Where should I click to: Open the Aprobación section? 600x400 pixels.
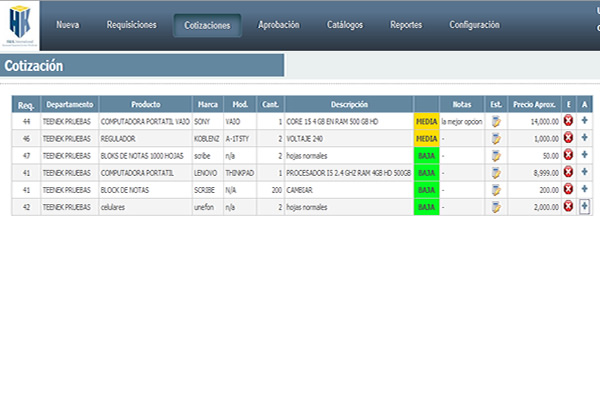pyautogui.click(x=278, y=25)
